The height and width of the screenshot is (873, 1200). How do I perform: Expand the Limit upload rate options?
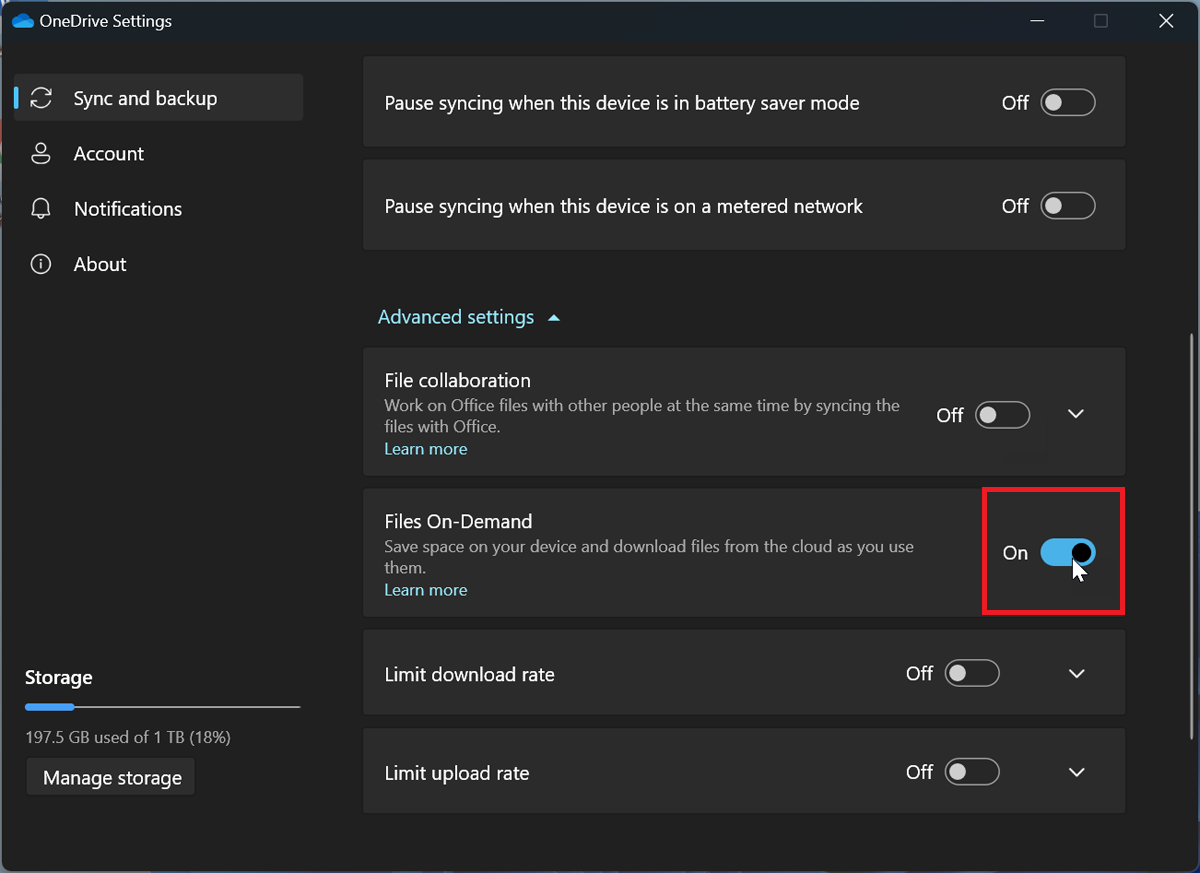[1077, 771]
